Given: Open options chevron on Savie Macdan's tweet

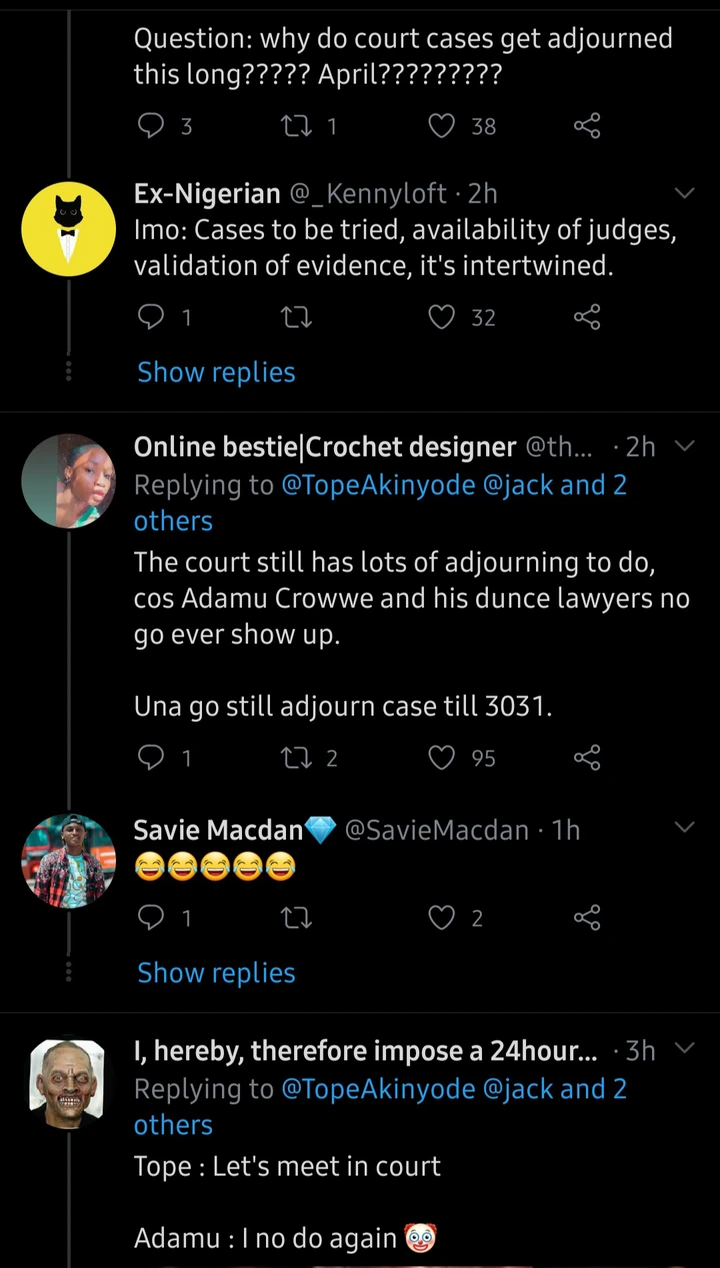Looking at the screenshot, I should 685,827.
